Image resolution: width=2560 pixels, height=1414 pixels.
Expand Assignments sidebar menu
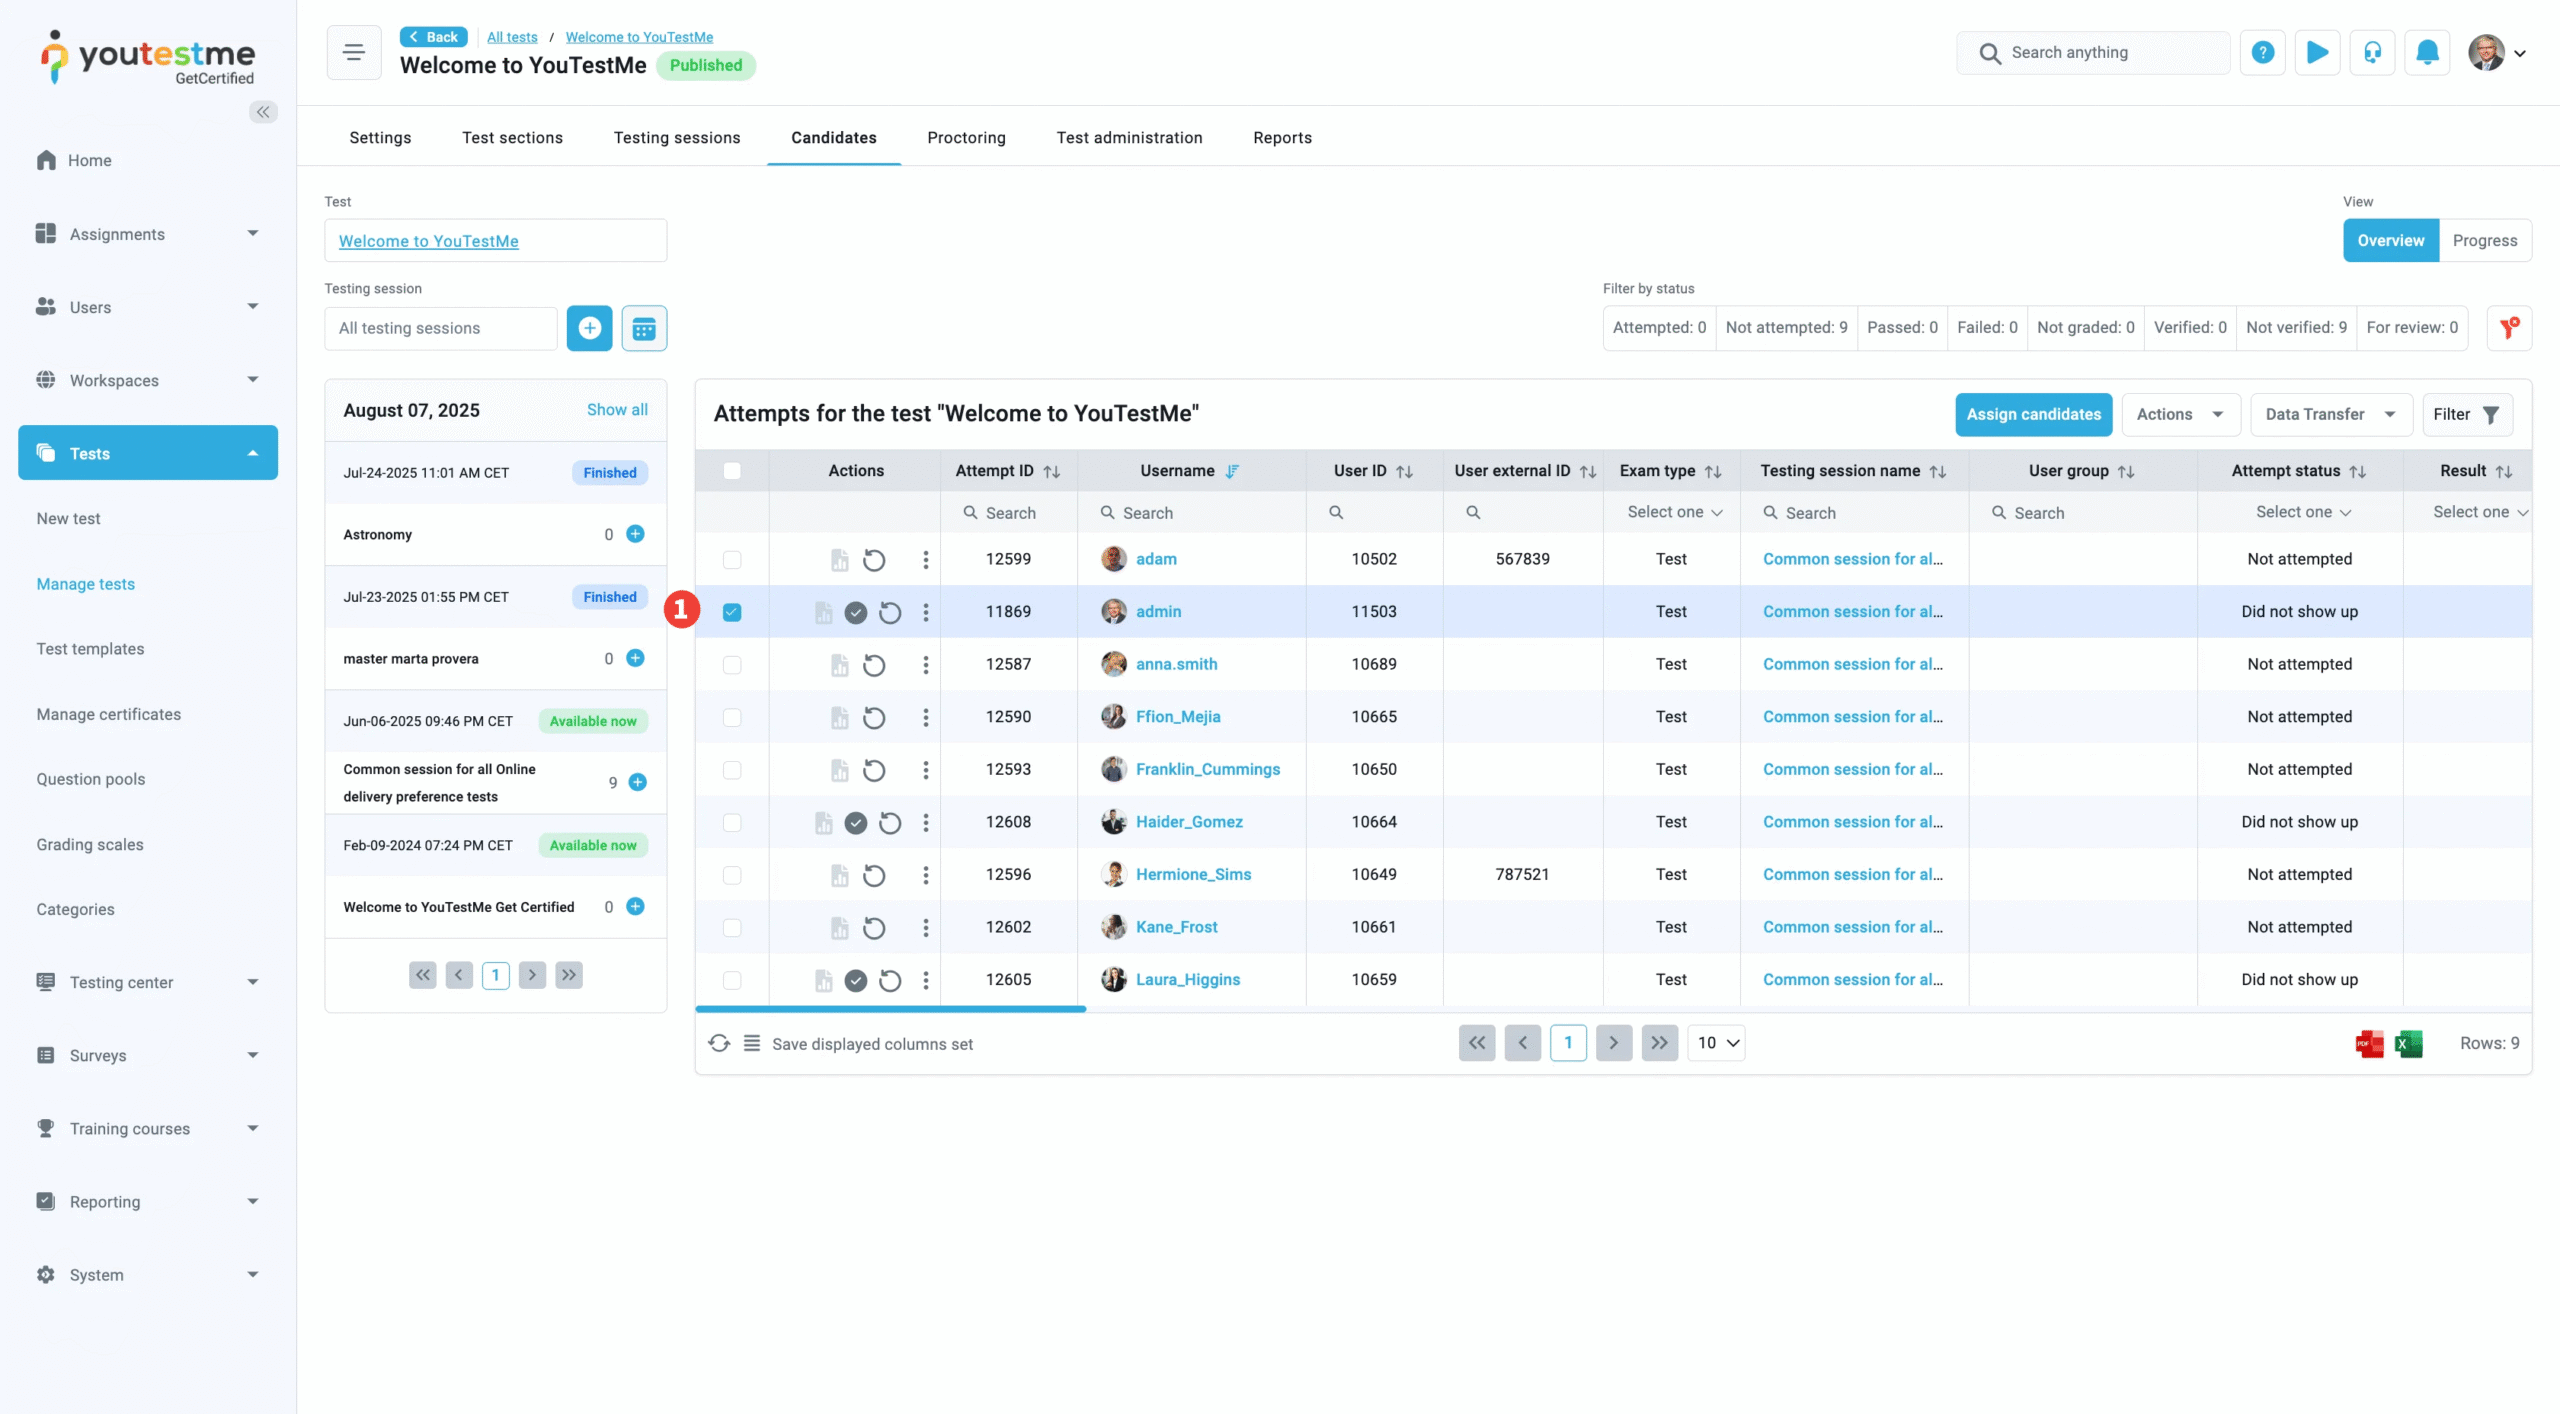(148, 233)
